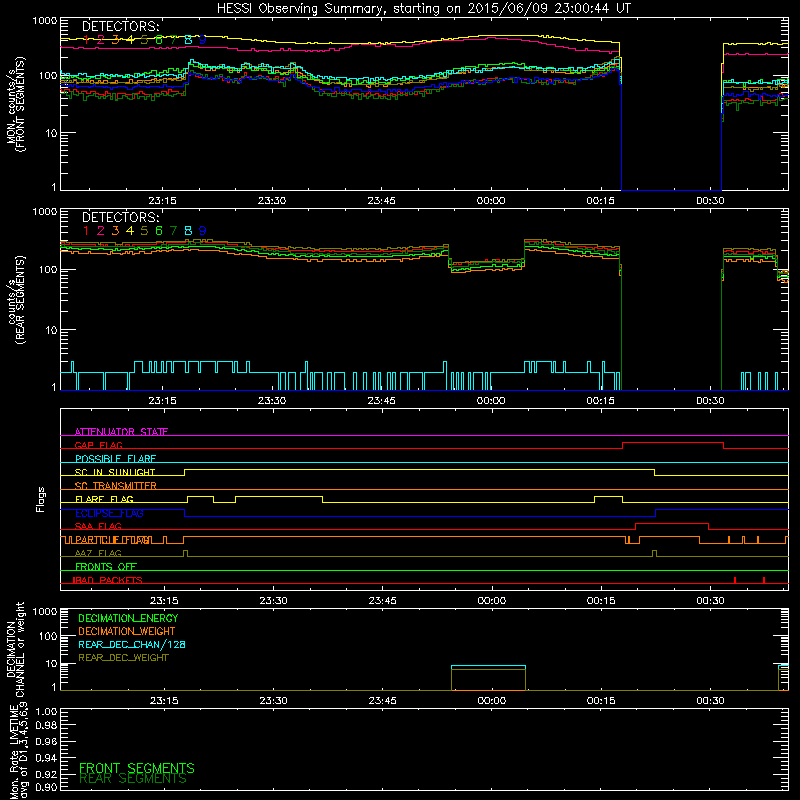Click the '0.94' livetime y-axis value
The image size is (800, 800).
click(x=46, y=758)
